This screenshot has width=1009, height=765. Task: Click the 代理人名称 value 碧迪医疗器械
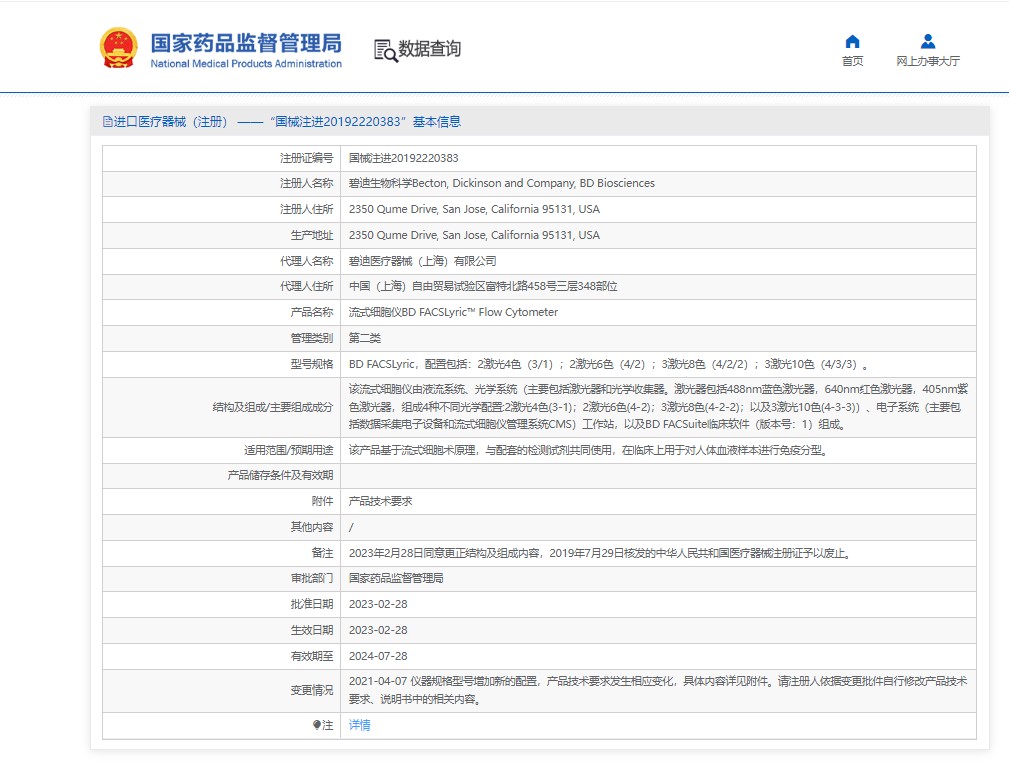click(x=422, y=261)
